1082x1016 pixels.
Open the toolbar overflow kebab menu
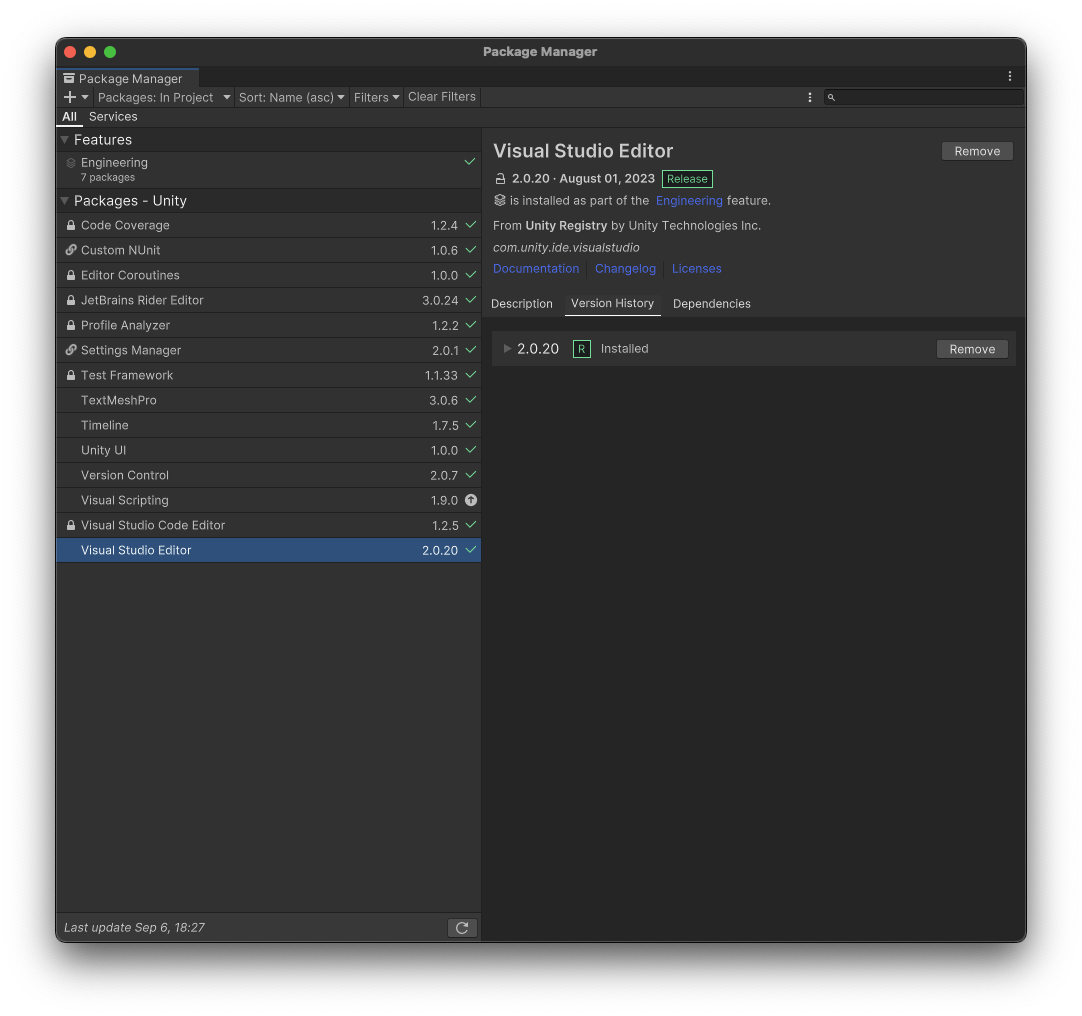point(810,97)
